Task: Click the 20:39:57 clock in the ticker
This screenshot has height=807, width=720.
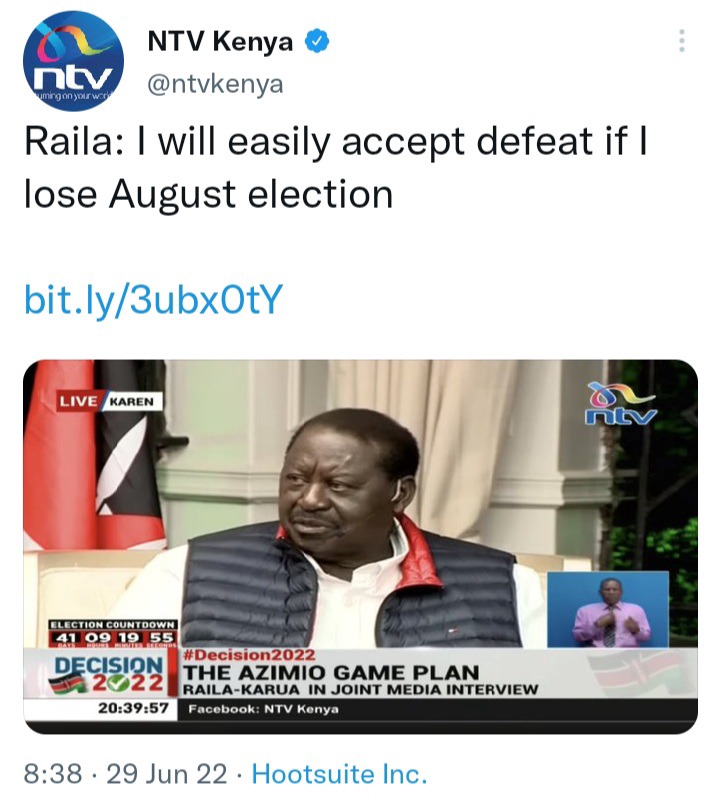Action: (x=133, y=708)
